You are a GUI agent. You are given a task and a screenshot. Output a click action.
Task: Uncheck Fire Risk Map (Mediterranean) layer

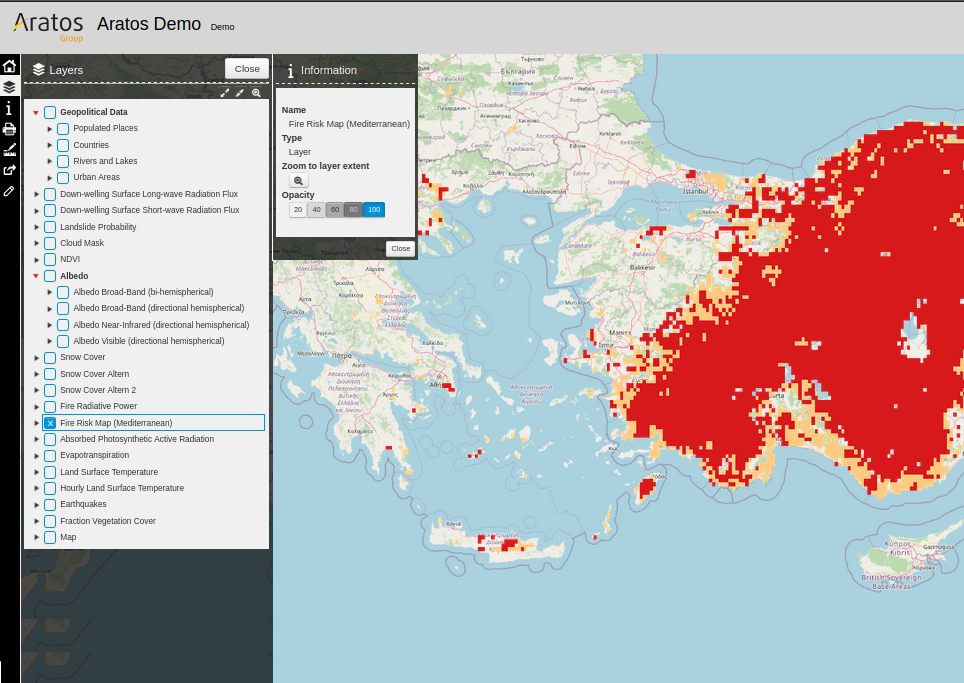click(x=50, y=423)
